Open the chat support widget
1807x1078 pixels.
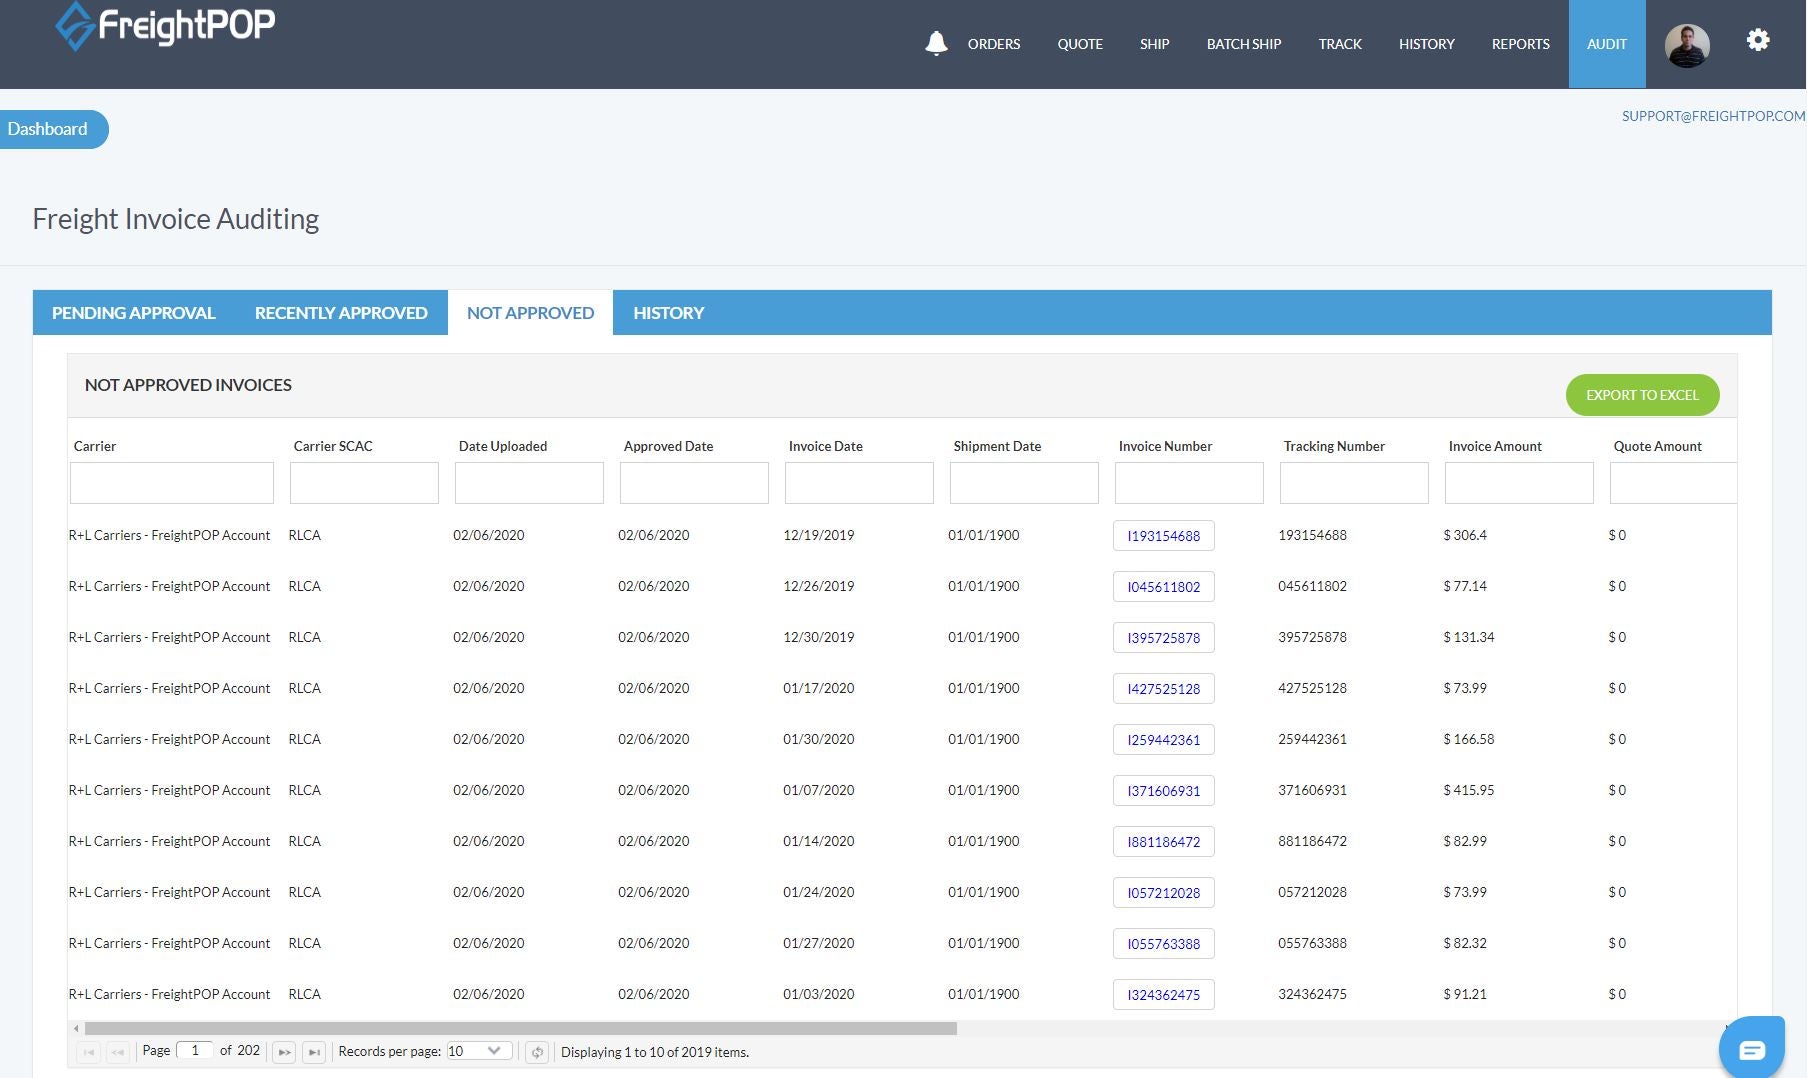pos(1752,1049)
